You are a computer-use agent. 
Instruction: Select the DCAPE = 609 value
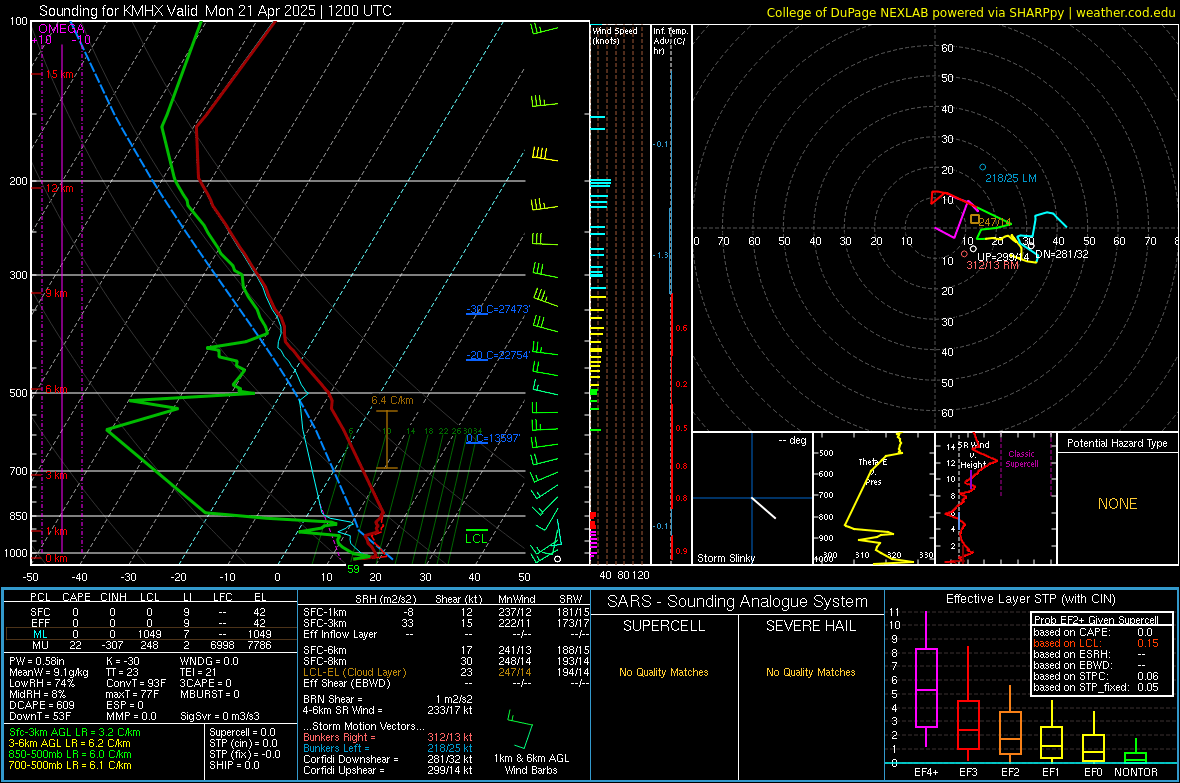[x=42, y=705]
